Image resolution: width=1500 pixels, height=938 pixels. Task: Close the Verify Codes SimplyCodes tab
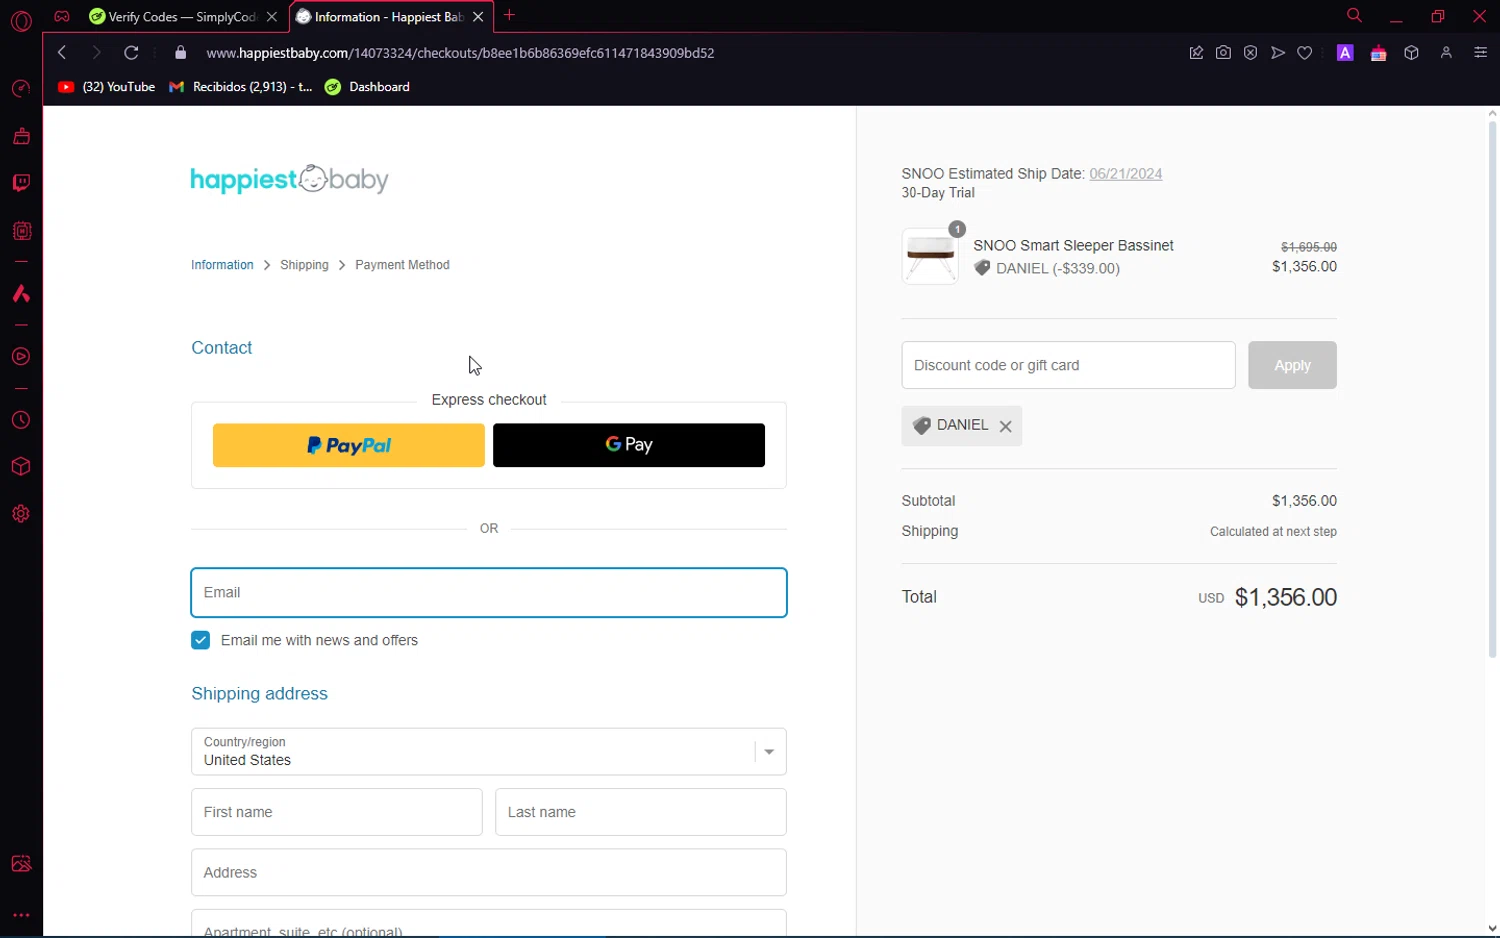tap(272, 17)
